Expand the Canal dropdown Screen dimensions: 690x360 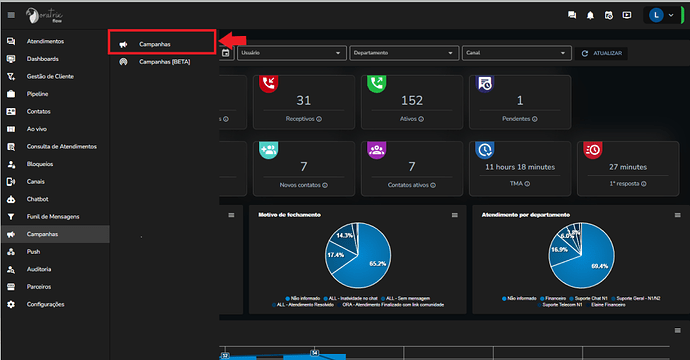[x=516, y=53]
